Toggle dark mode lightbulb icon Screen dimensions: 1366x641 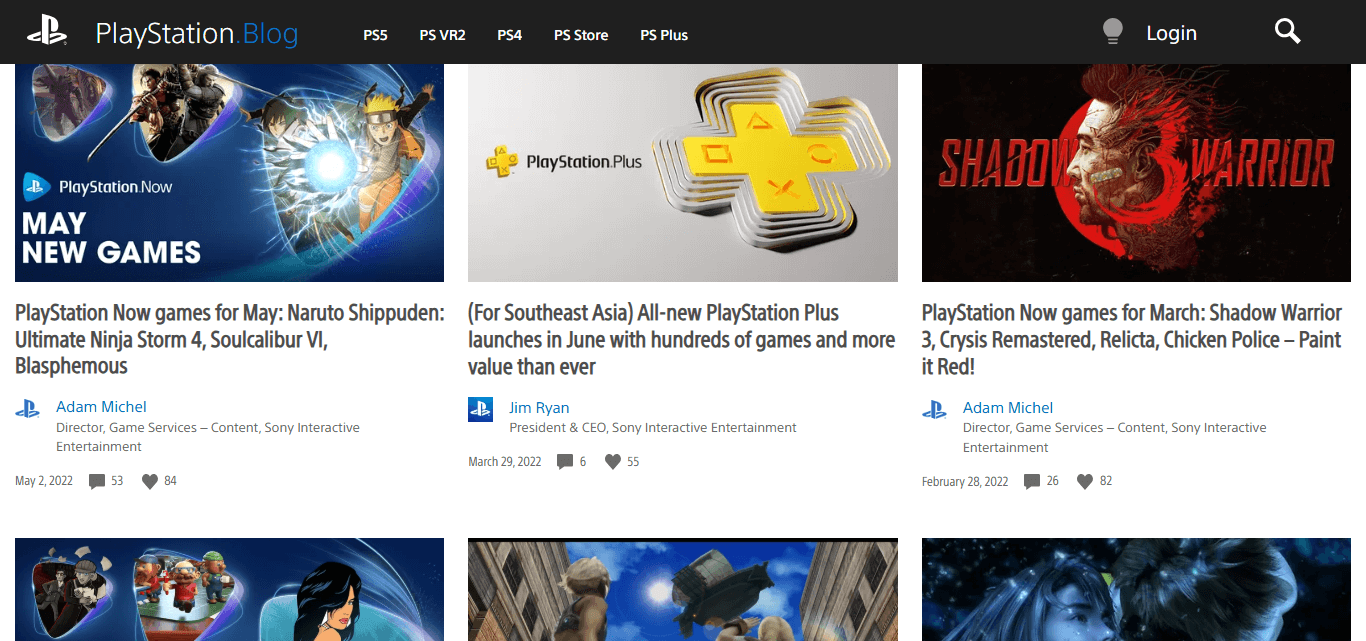(1112, 32)
